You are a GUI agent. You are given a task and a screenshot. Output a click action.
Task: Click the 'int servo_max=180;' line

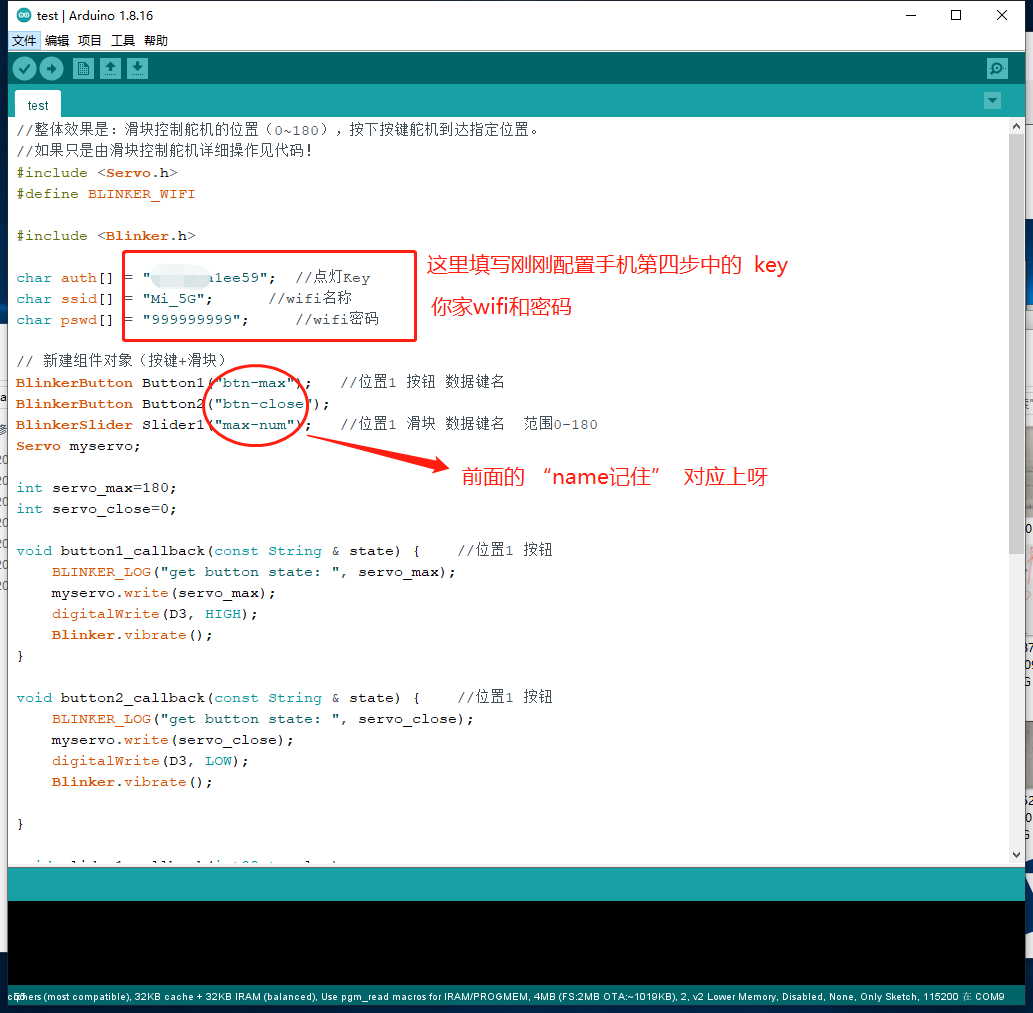point(96,488)
